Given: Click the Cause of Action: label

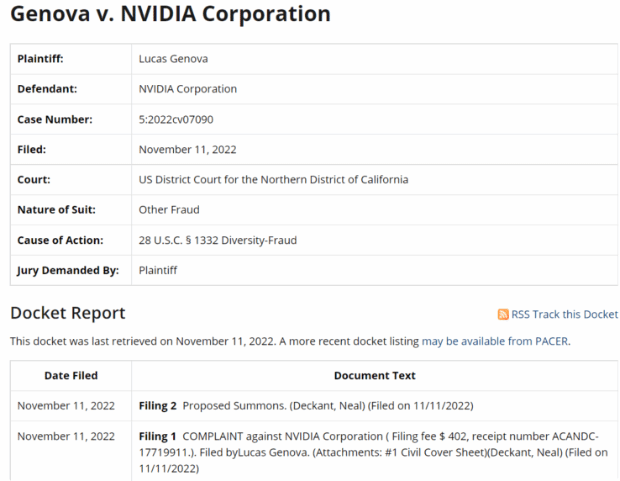Looking at the screenshot, I should pyautogui.click(x=60, y=240).
